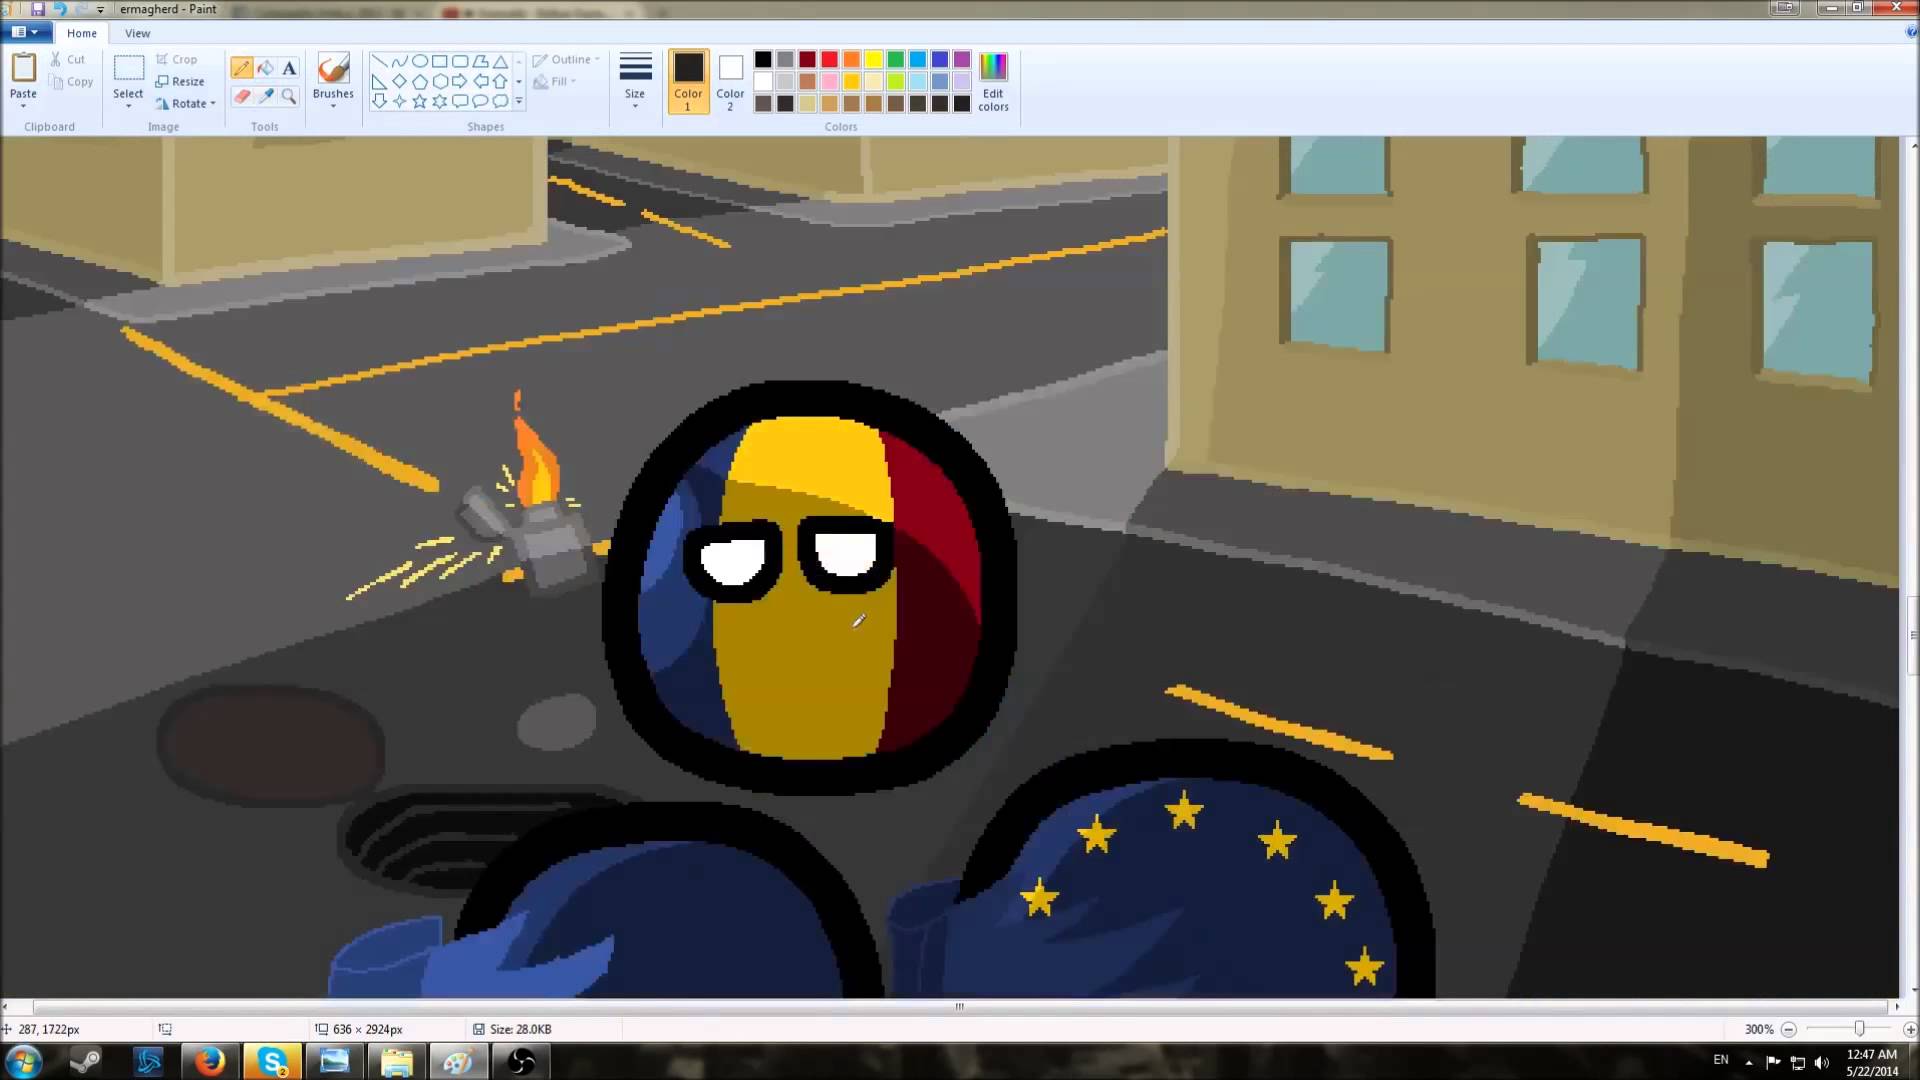1920x1080 pixels.
Task: Click the zoom in plus button
Action: point(1909,1029)
